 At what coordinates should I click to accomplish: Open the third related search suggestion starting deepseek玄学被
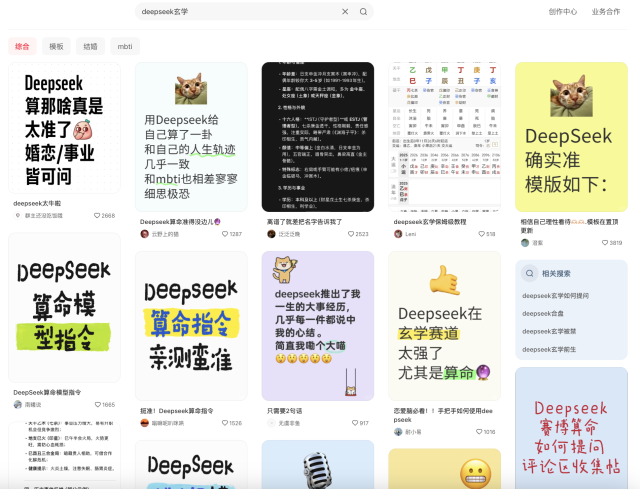(x=549, y=331)
